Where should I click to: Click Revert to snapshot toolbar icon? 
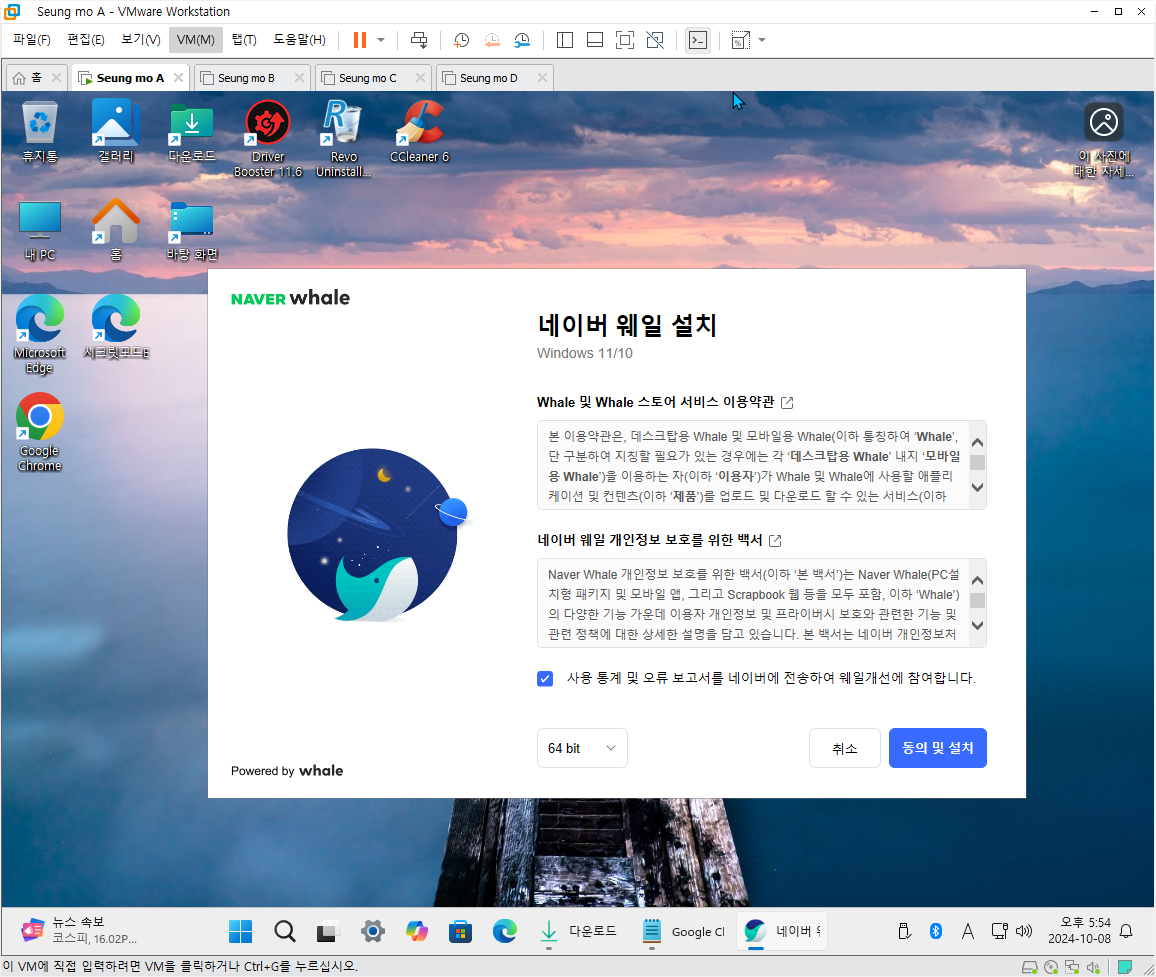(492, 40)
